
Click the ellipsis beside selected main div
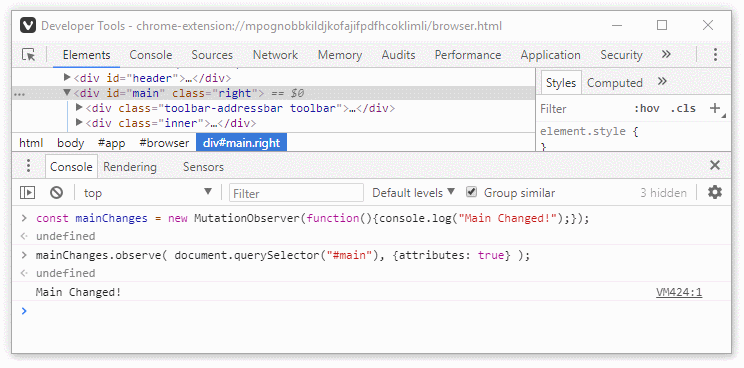point(19,95)
